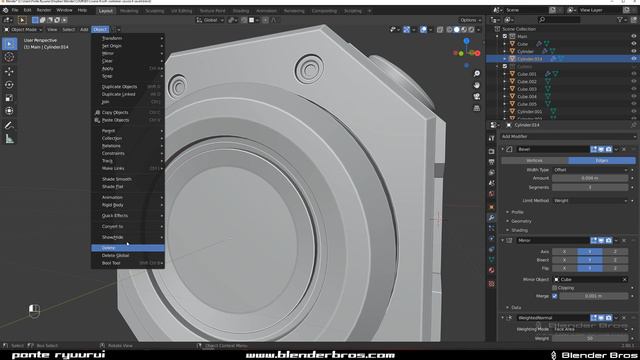The height and width of the screenshot is (360, 640).
Task: Pick the Annotate pencil tool
Action: (9, 125)
